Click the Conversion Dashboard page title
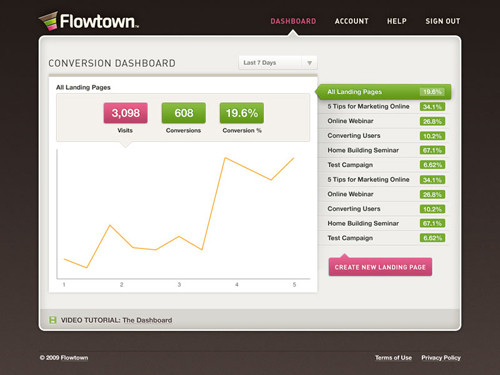The width and height of the screenshot is (500, 375). pos(112,63)
